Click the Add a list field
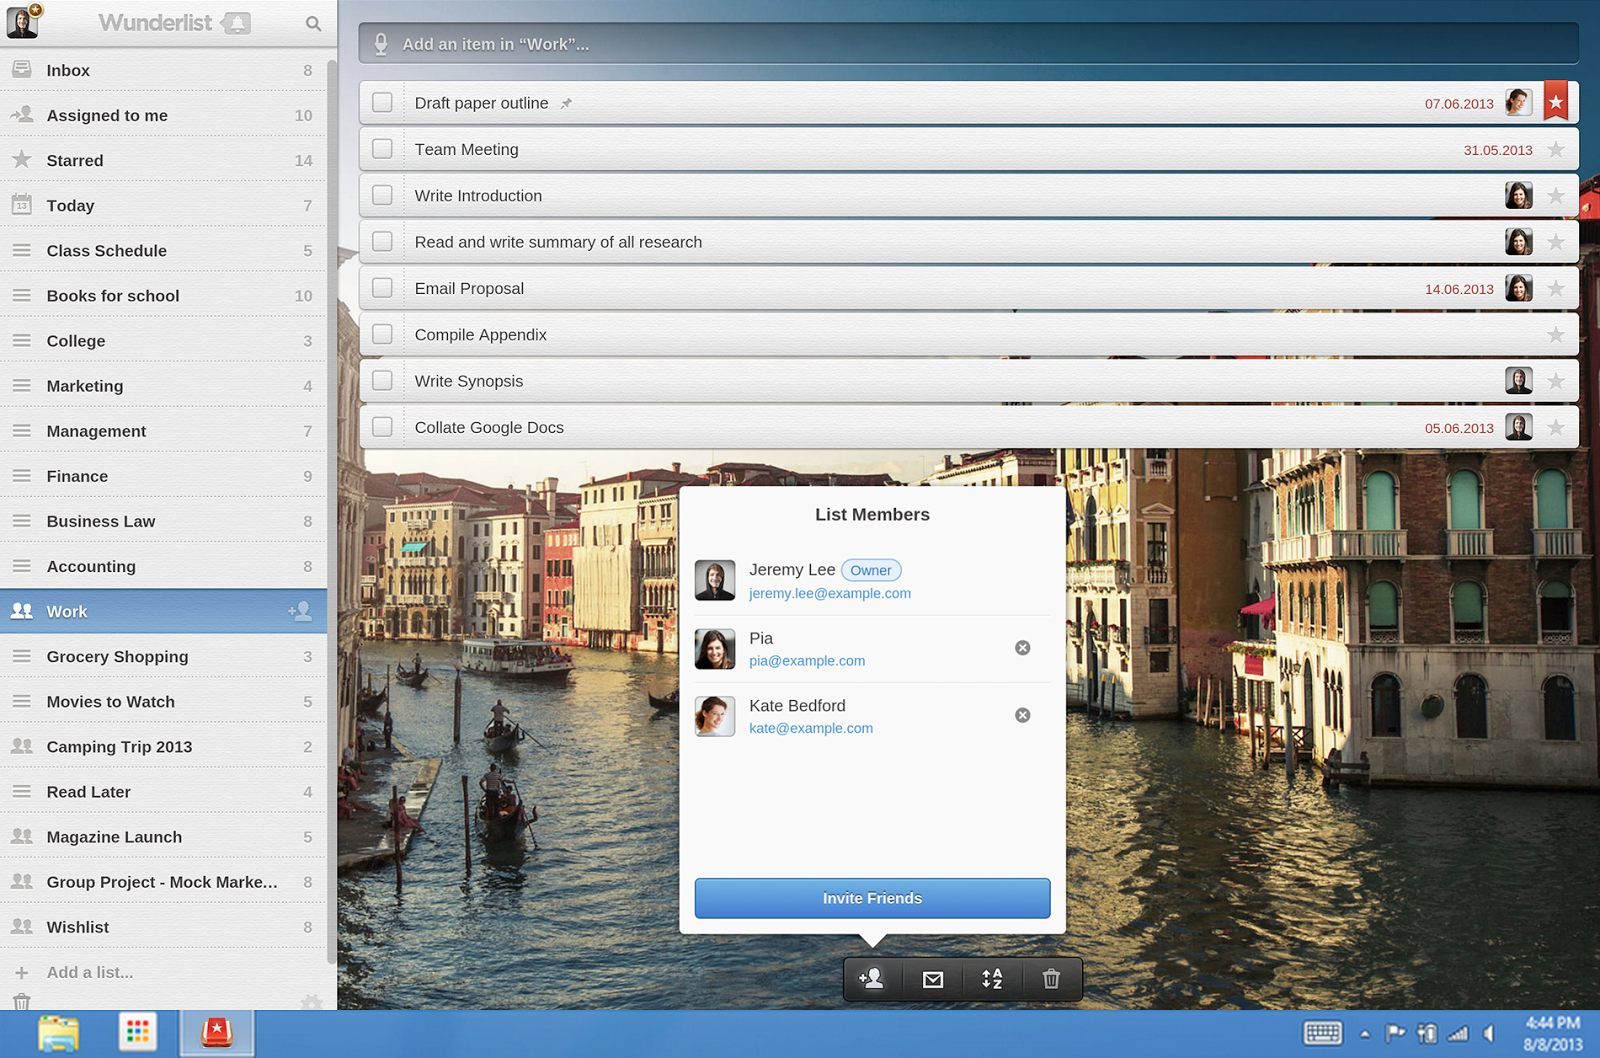1600x1058 pixels. click(x=90, y=972)
